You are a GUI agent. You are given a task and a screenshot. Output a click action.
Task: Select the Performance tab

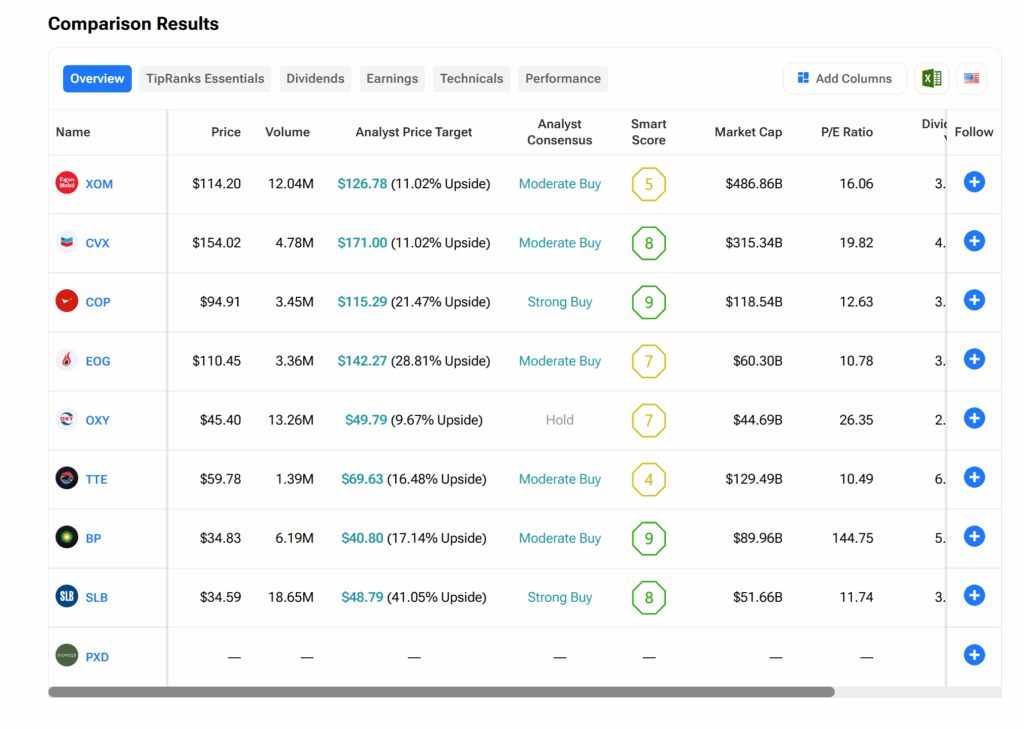563,79
